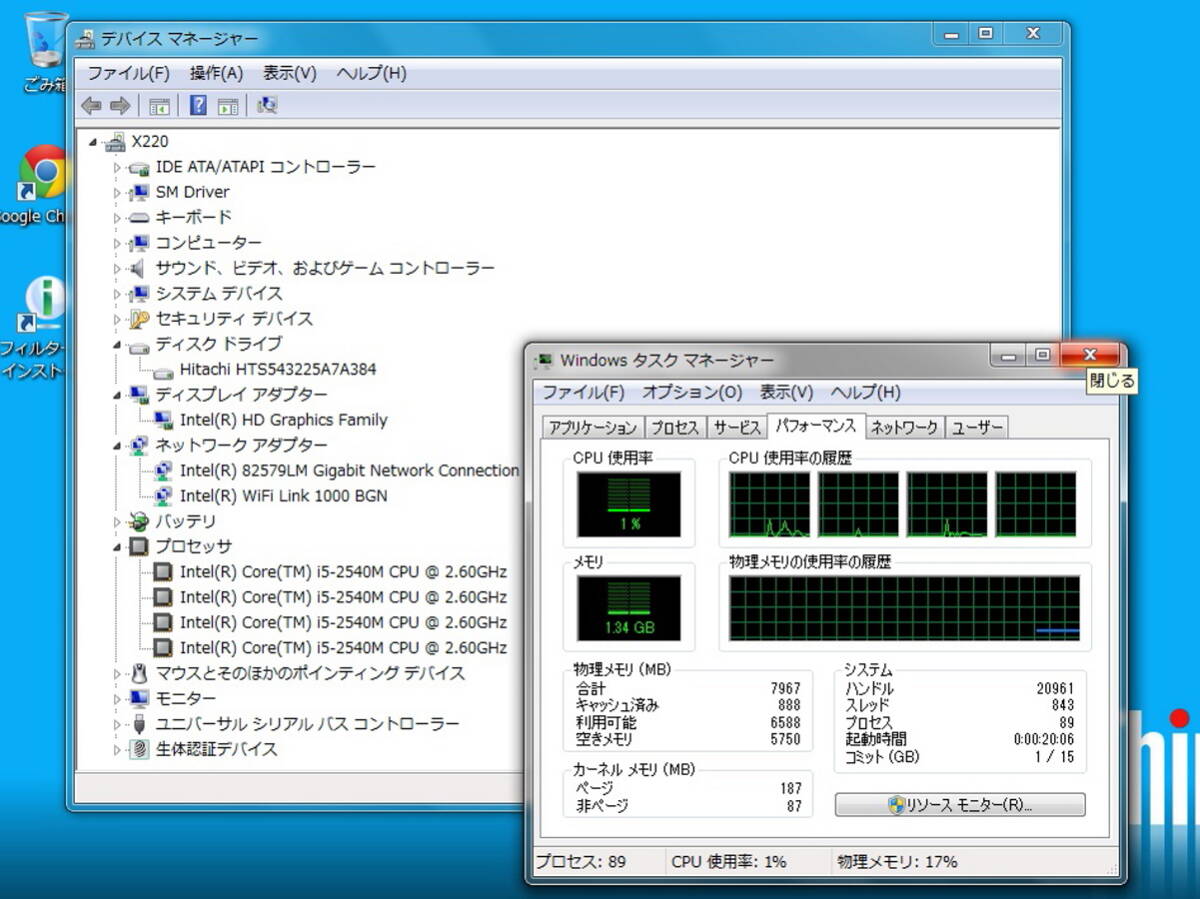Switch to the プロセス tab
The width and height of the screenshot is (1200, 899).
(x=674, y=428)
